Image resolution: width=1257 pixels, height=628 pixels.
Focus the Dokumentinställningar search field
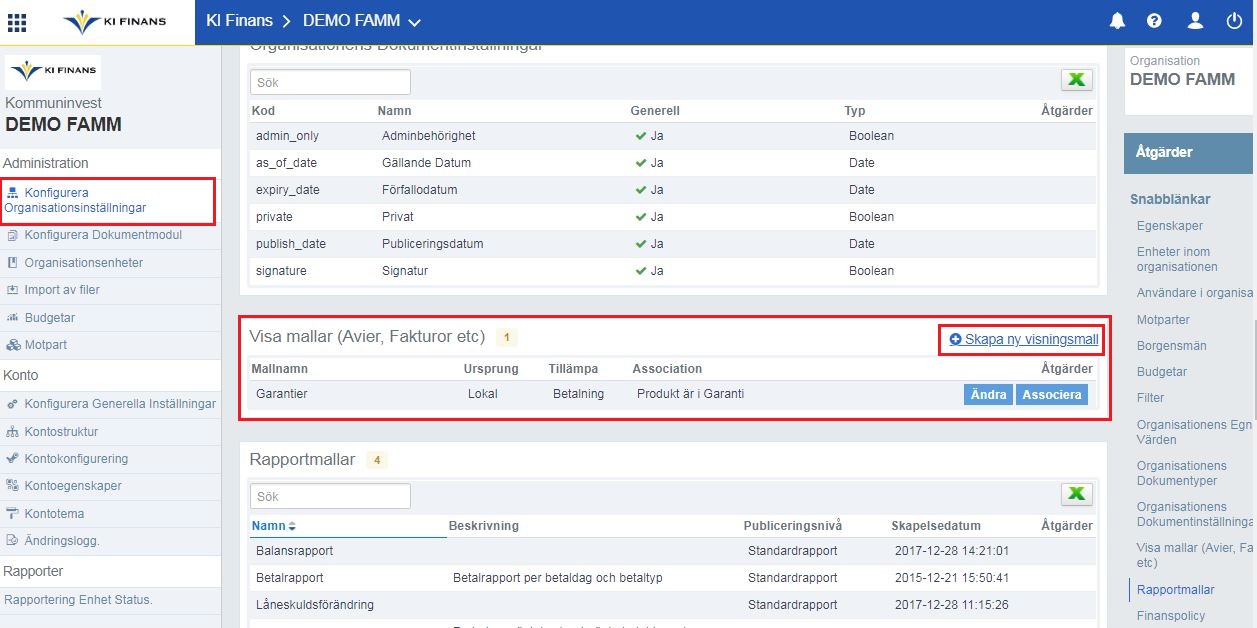330,82
